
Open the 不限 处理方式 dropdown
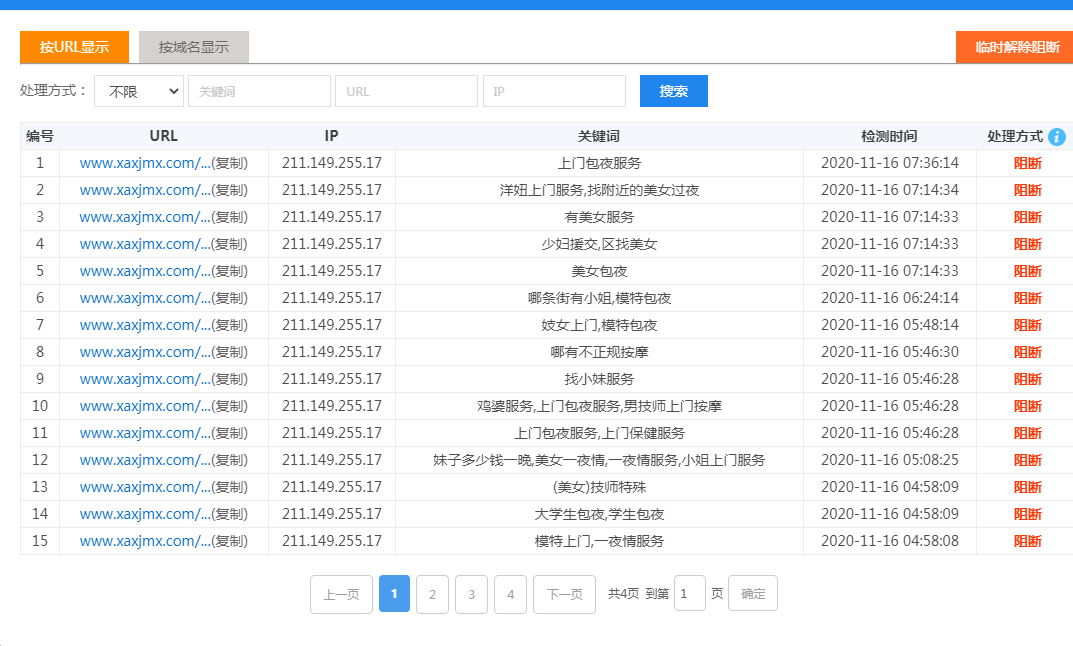(x=138, y=90)
